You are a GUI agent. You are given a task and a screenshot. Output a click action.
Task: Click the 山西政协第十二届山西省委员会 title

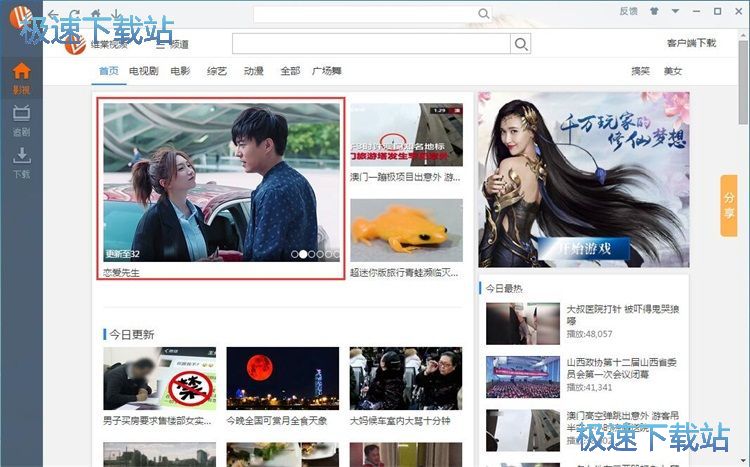[622, 368]
